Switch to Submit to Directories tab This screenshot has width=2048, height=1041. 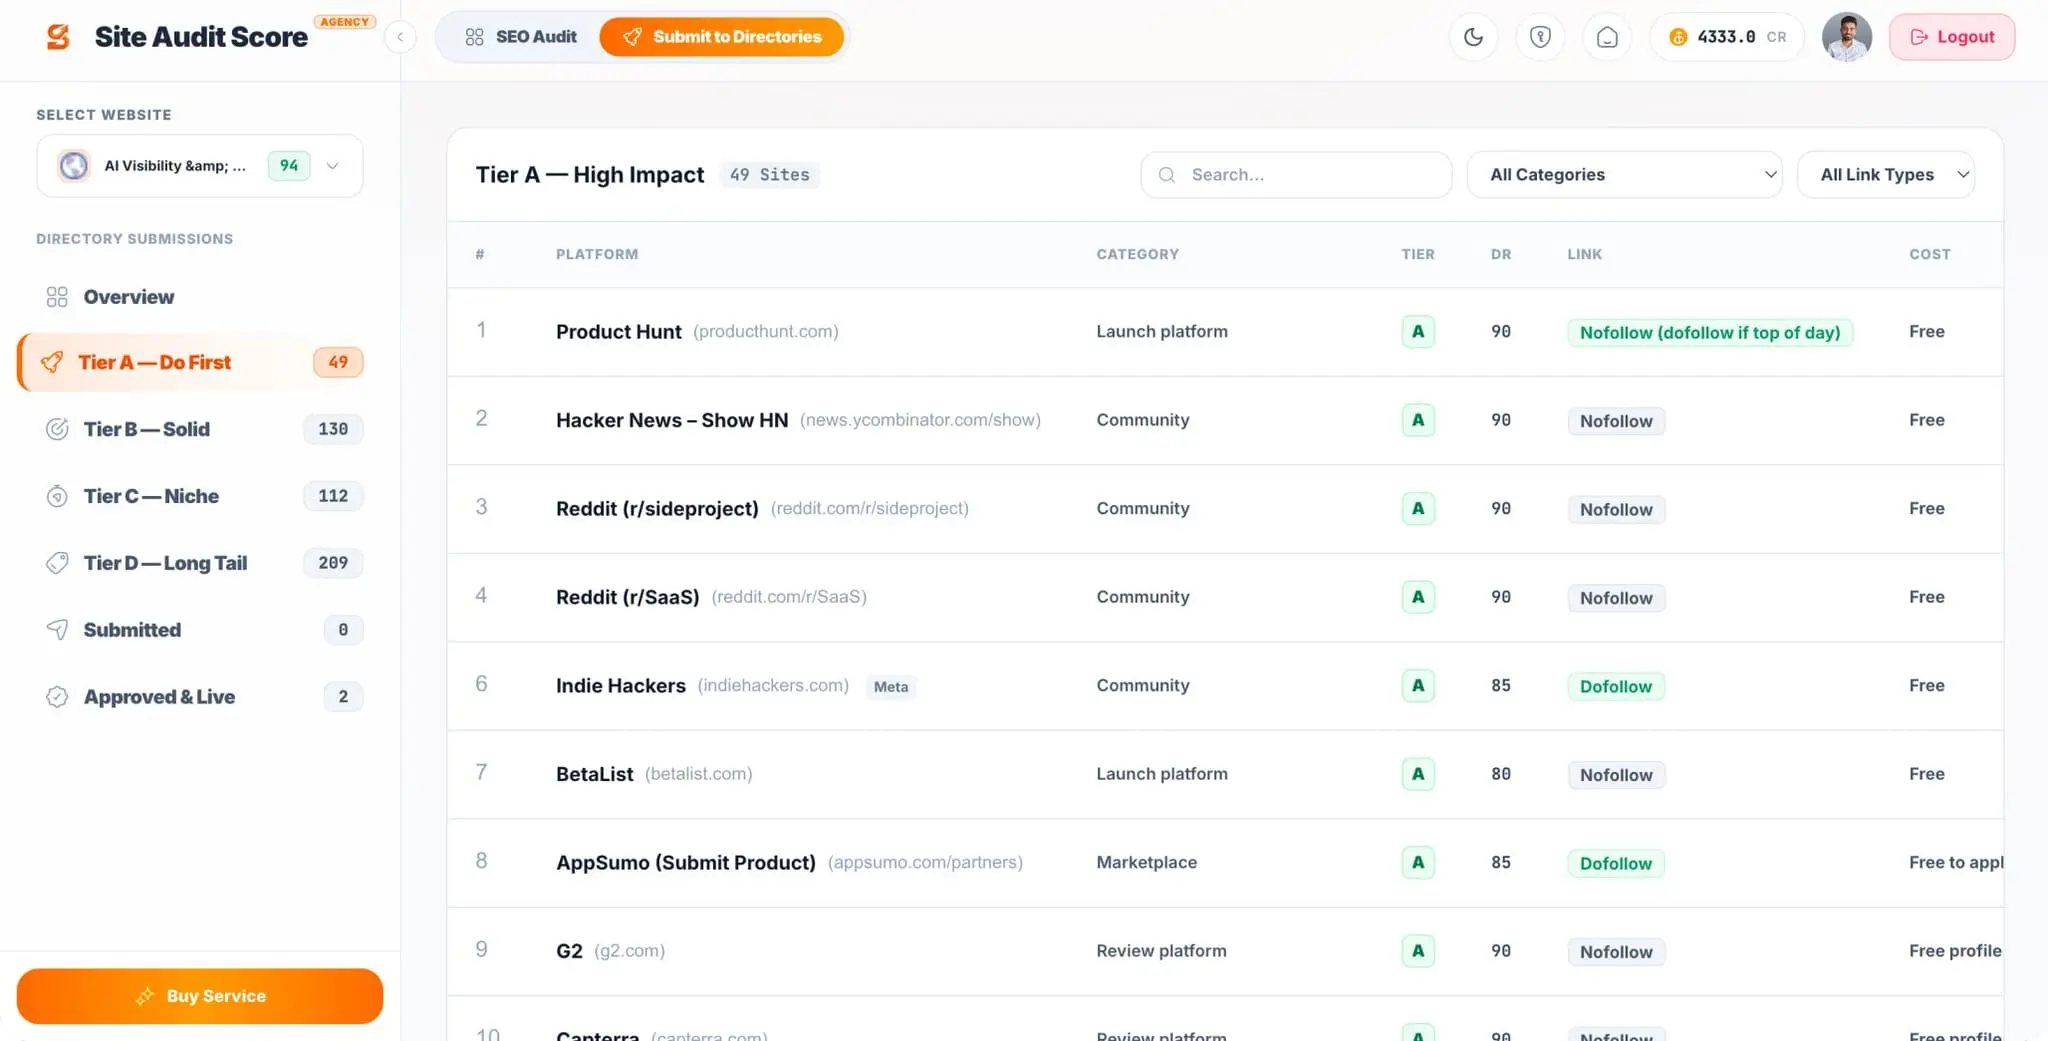[721, 37]
